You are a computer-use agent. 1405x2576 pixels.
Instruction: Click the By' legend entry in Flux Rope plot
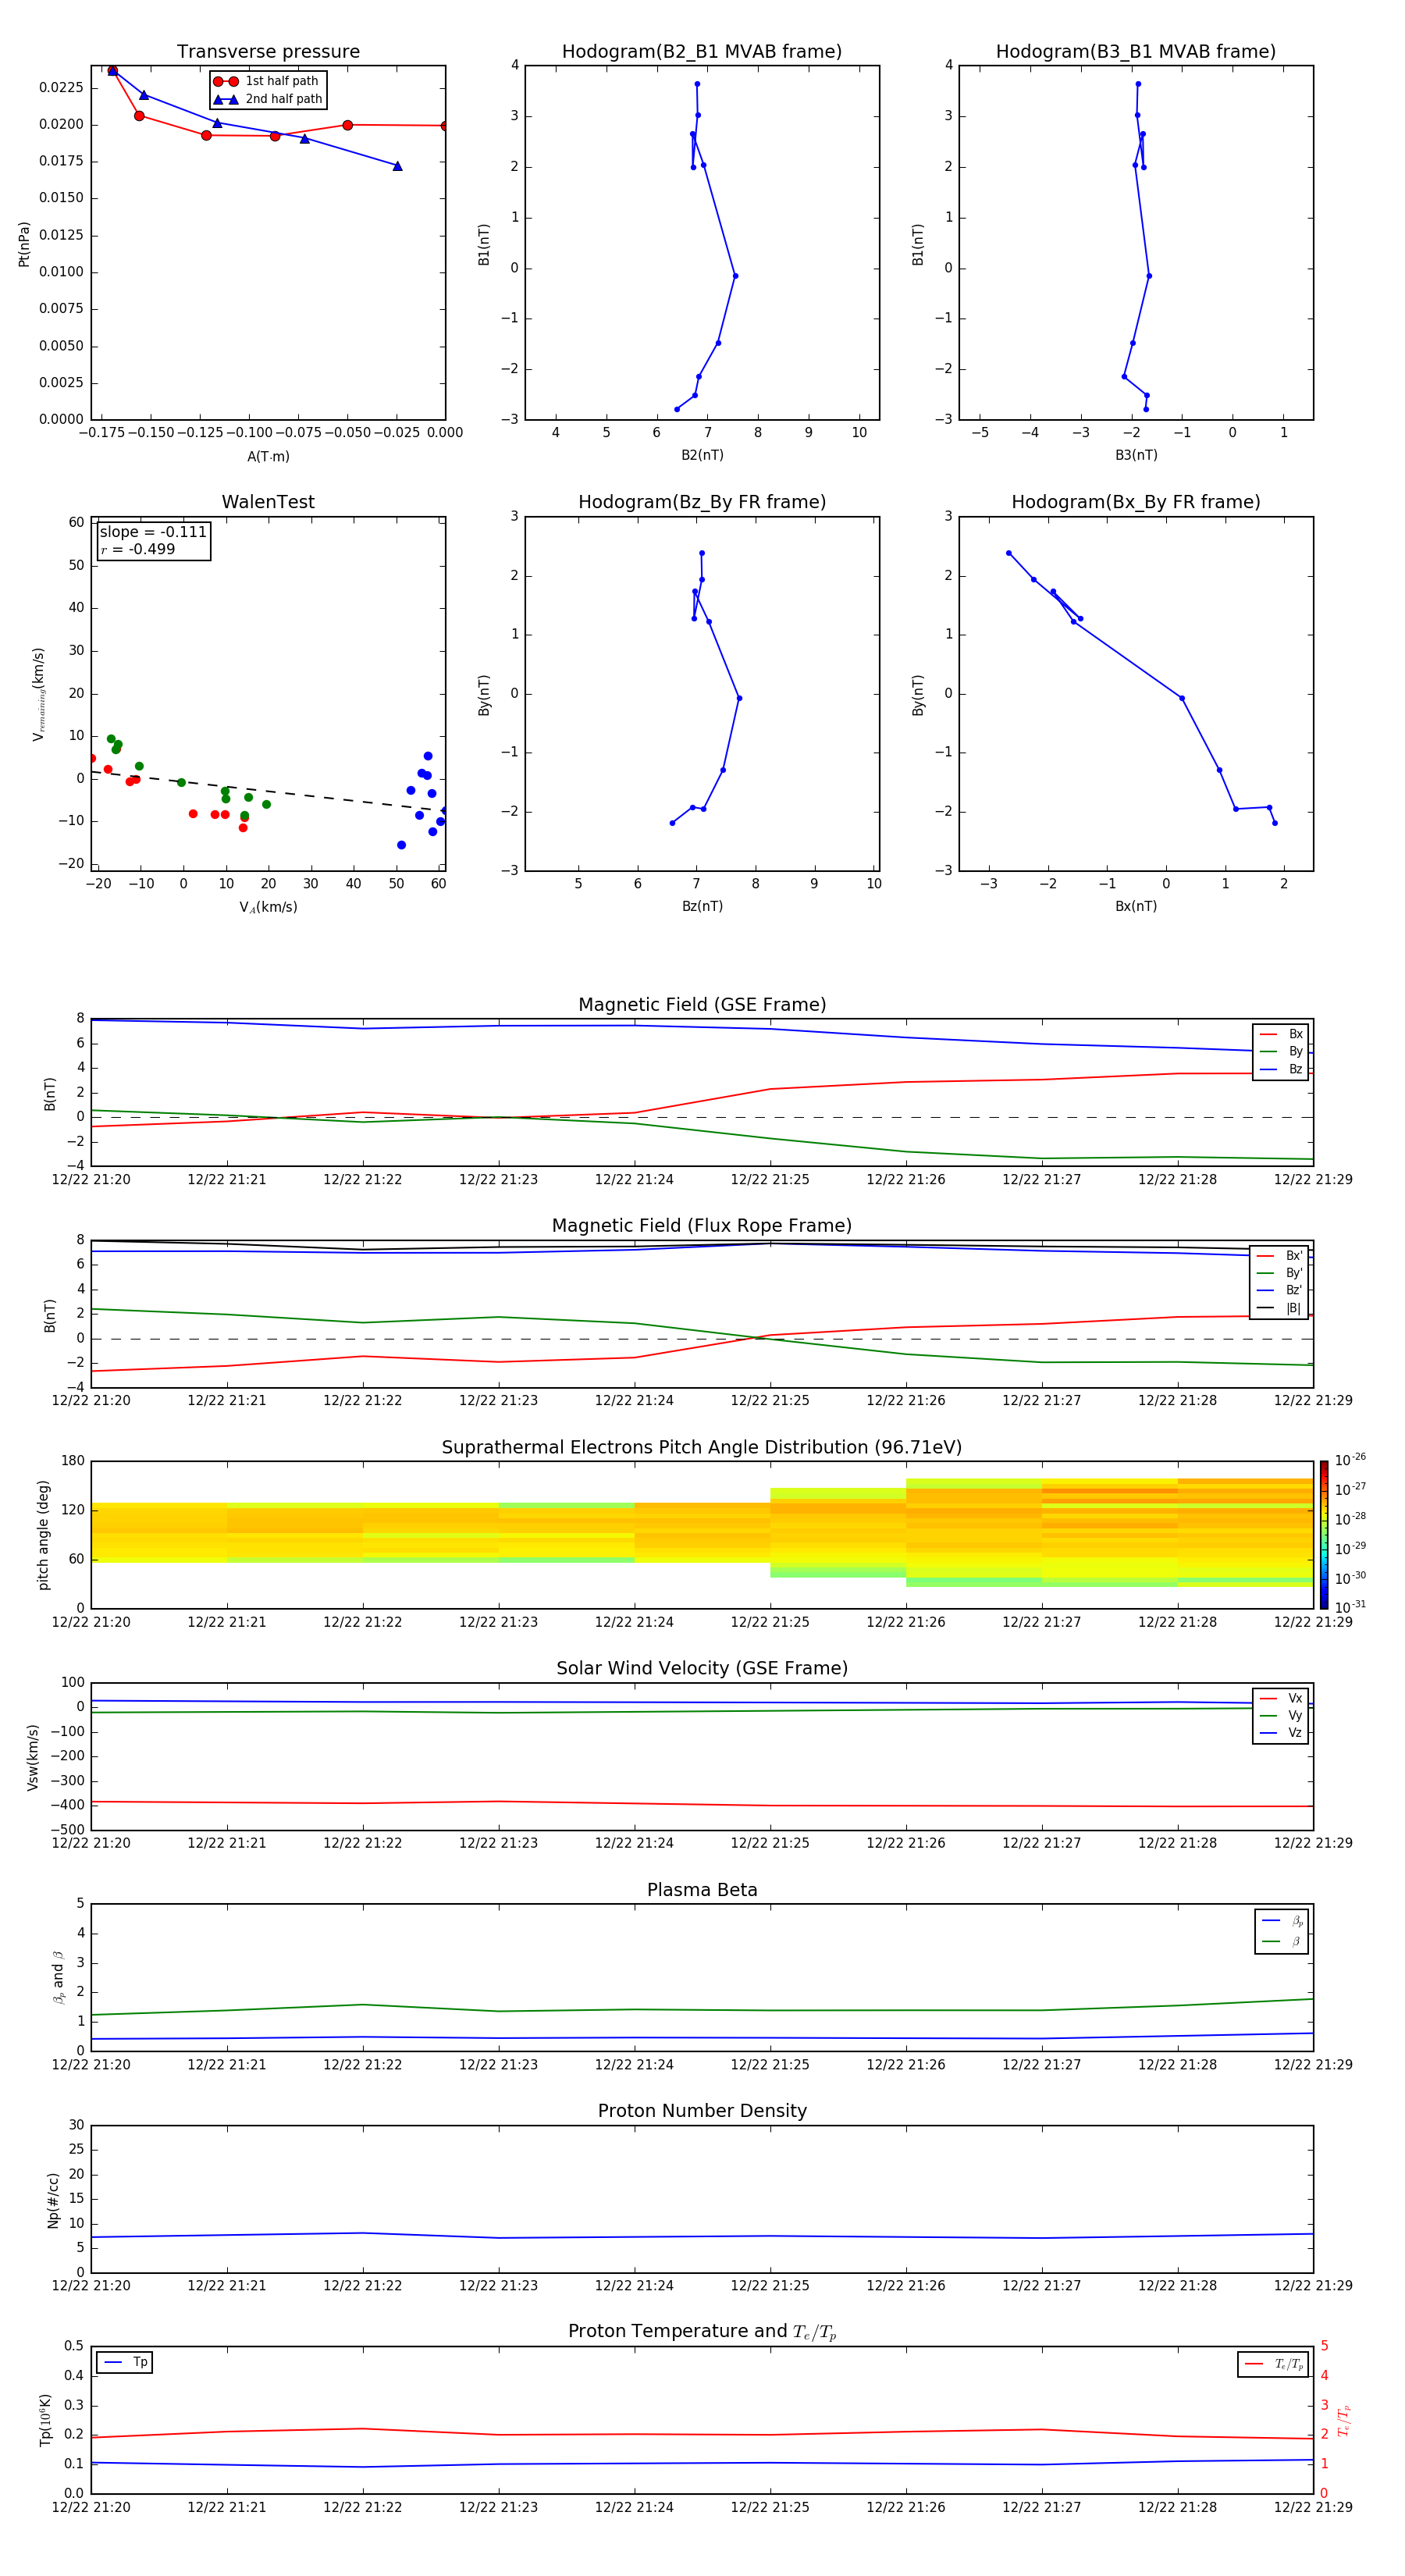point(1279,1273)
